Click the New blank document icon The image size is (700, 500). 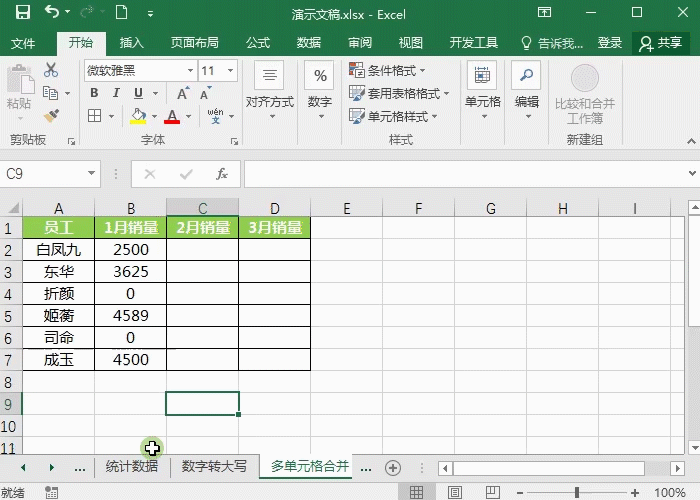coord(121,12)
